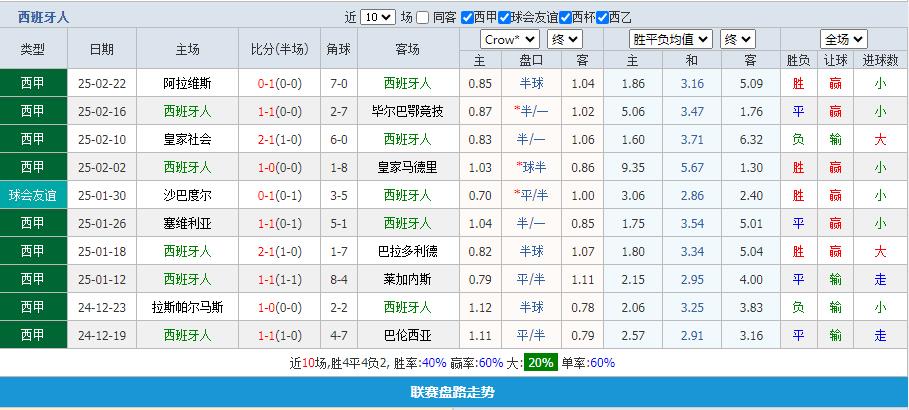Open the recent matches count dropdown showing 10
The image size is (909, 410).
(377, 17)
